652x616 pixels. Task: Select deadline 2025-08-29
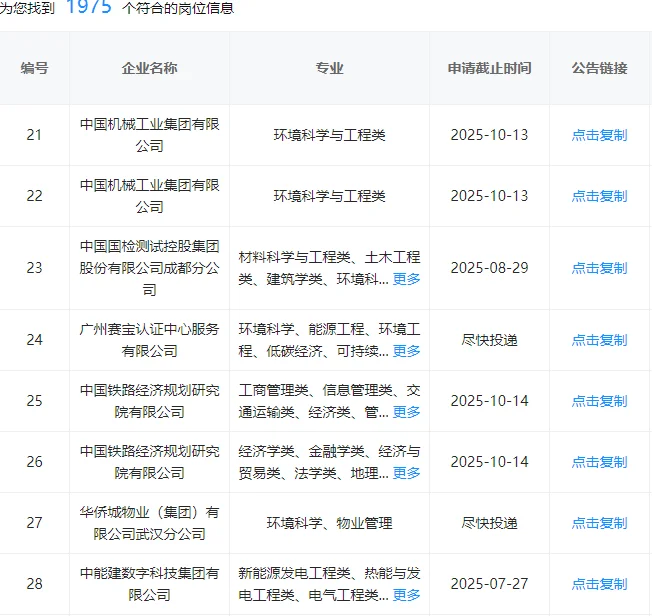click(489, 268)
